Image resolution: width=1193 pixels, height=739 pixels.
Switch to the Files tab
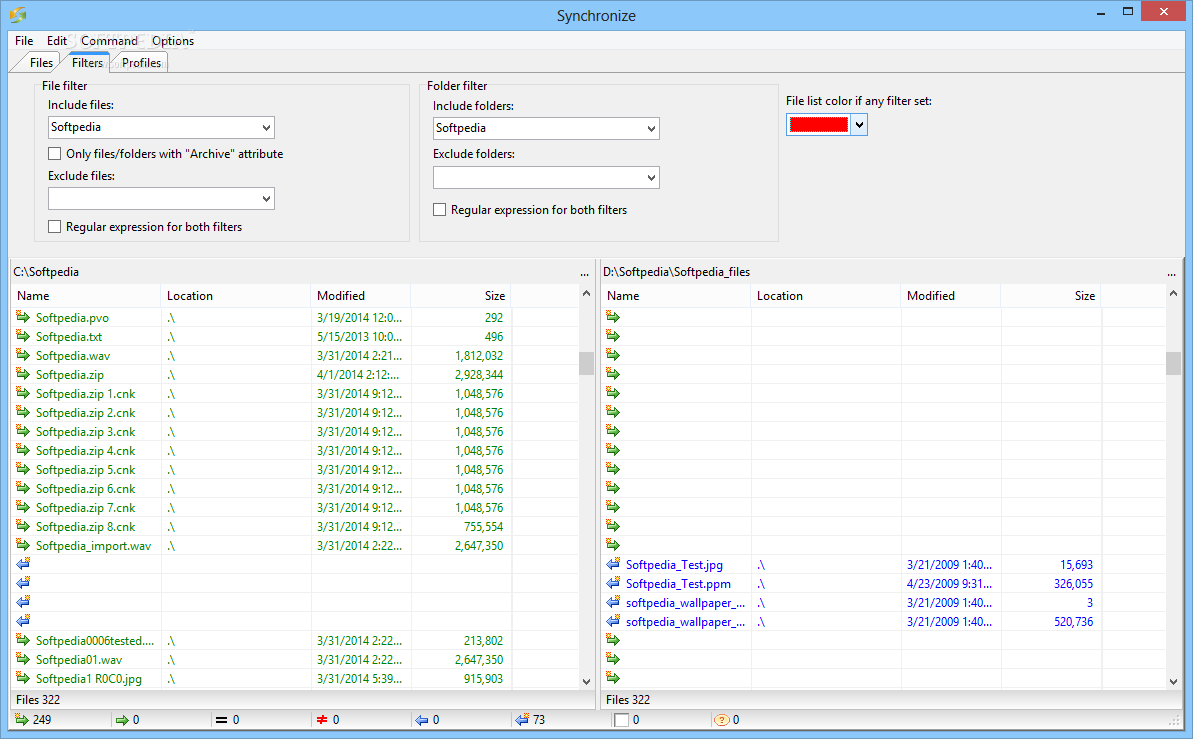tap(41, 62)
